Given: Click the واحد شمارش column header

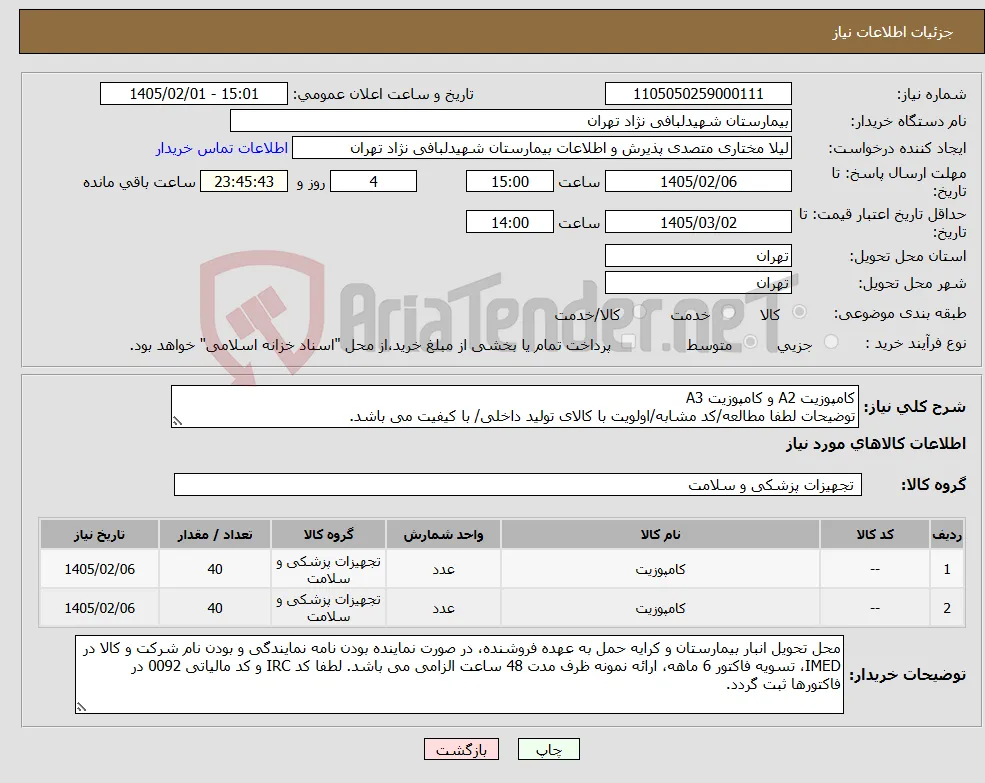Looking at the screenshot, I should (x=444, y=535).
